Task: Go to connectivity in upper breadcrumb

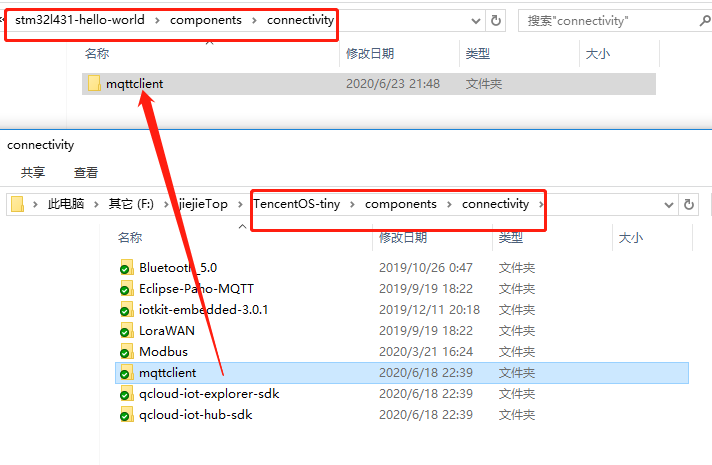Action: point(301,20)
